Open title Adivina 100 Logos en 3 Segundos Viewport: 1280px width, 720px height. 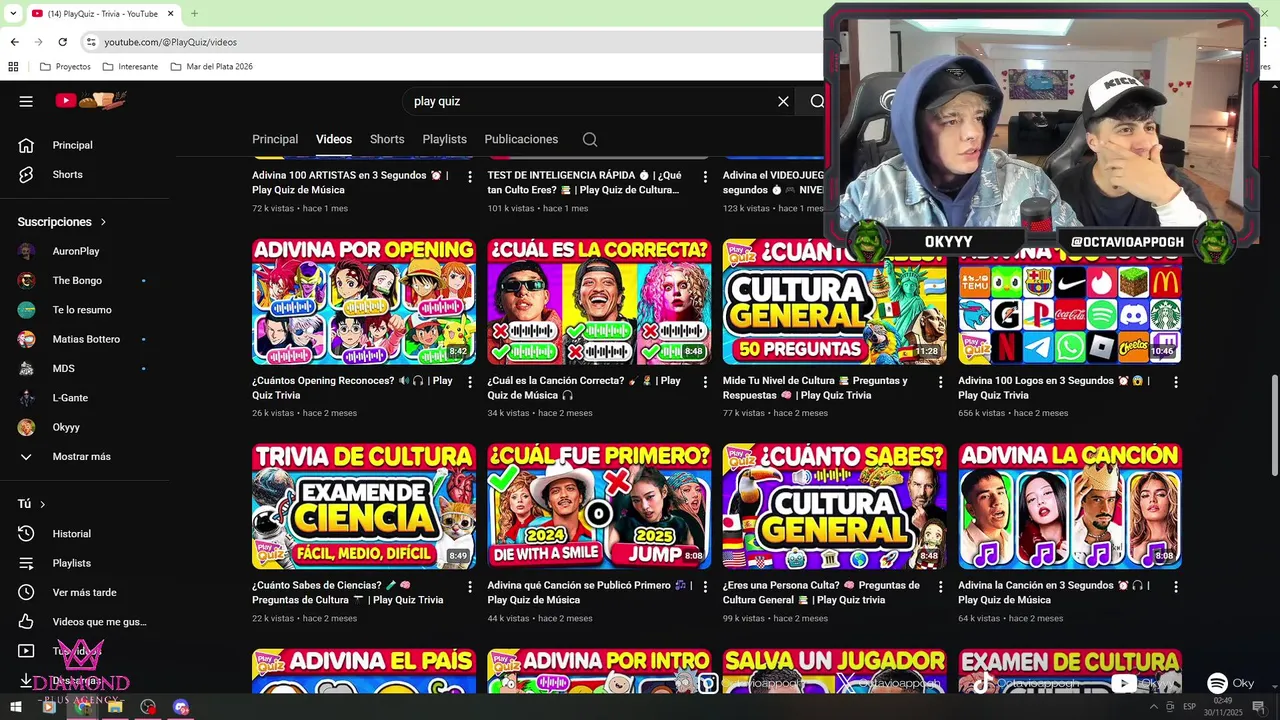[x=1054, y=388]
